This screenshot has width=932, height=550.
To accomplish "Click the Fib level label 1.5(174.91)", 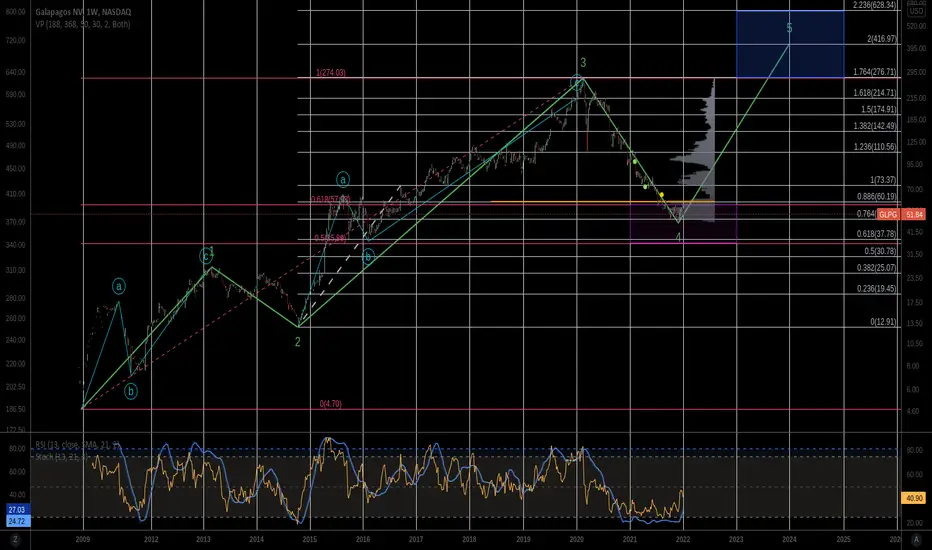I will [x=879, y=109].
